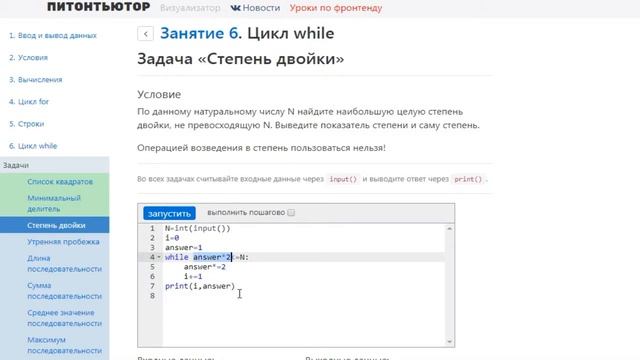Select the task Степень двойки
Image resolution: width=640 pixels, height=360 pixels.
[56, 225]
